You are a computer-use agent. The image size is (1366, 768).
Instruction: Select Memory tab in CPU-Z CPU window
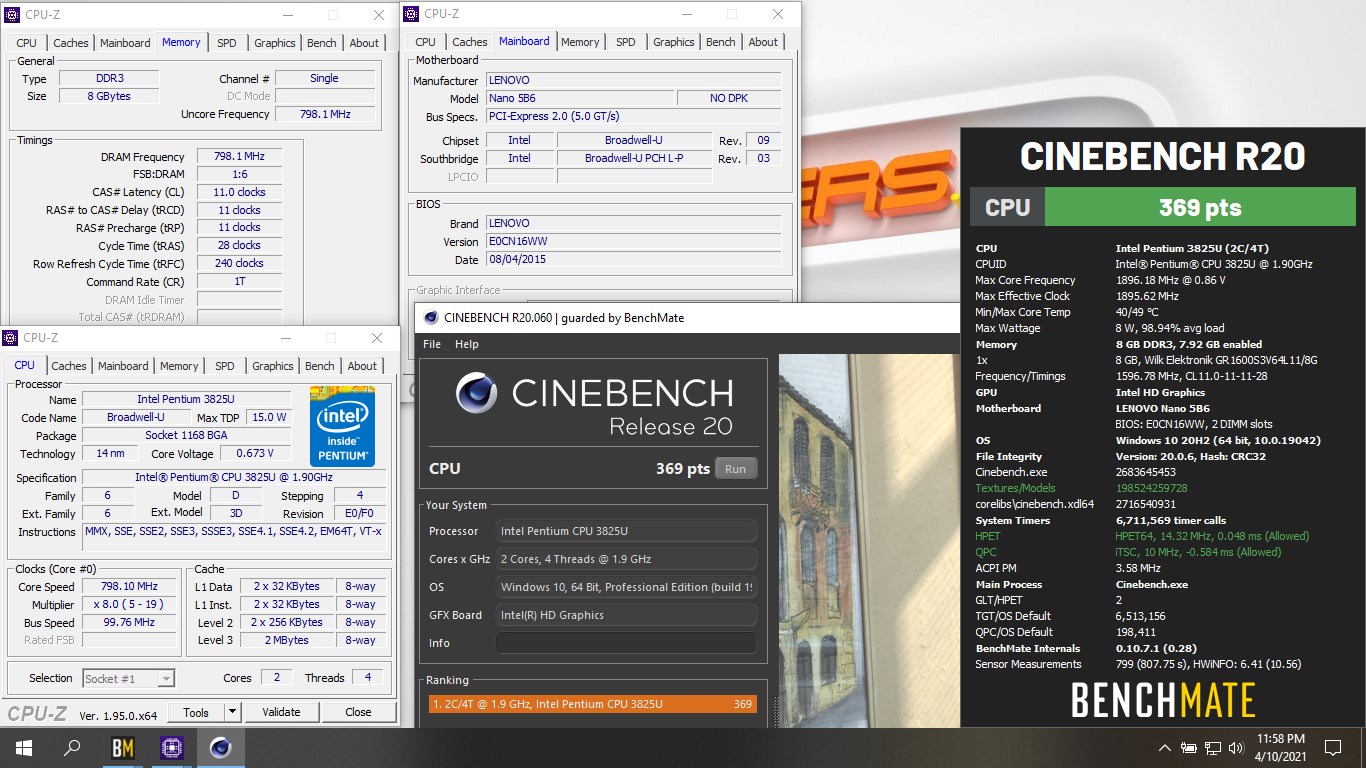[x=179, y=366]
